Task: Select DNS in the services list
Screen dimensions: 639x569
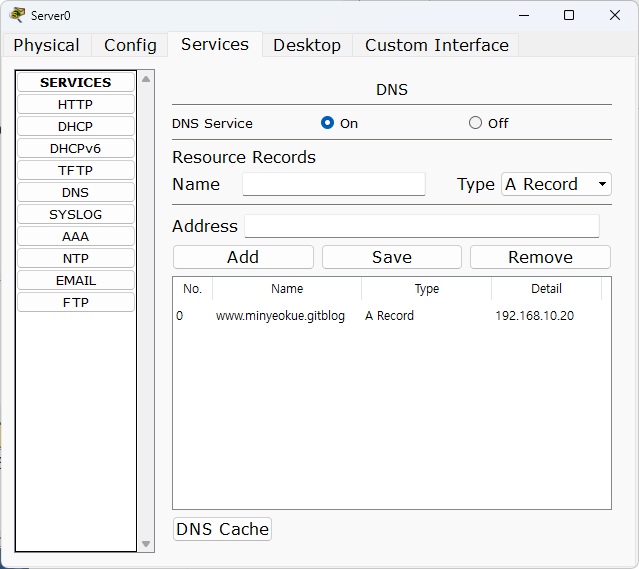Action: coord(76,192)
